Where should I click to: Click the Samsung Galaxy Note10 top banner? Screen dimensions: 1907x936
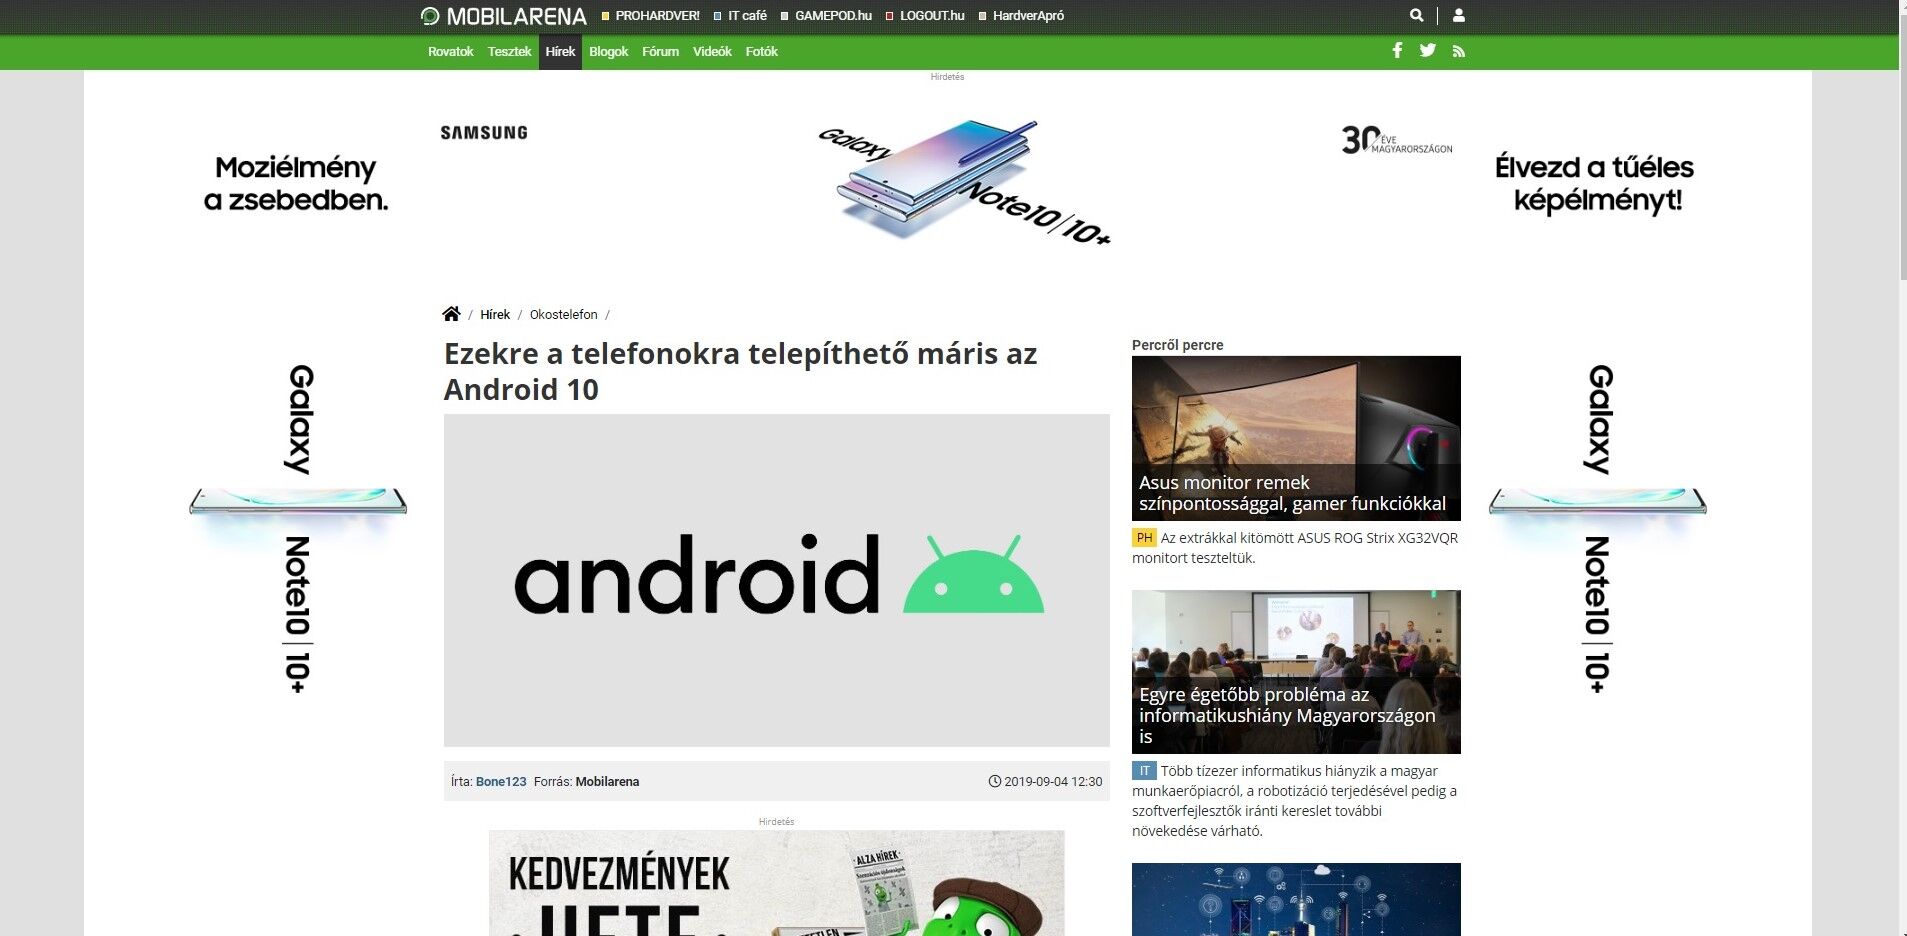(x=947, y=182)
